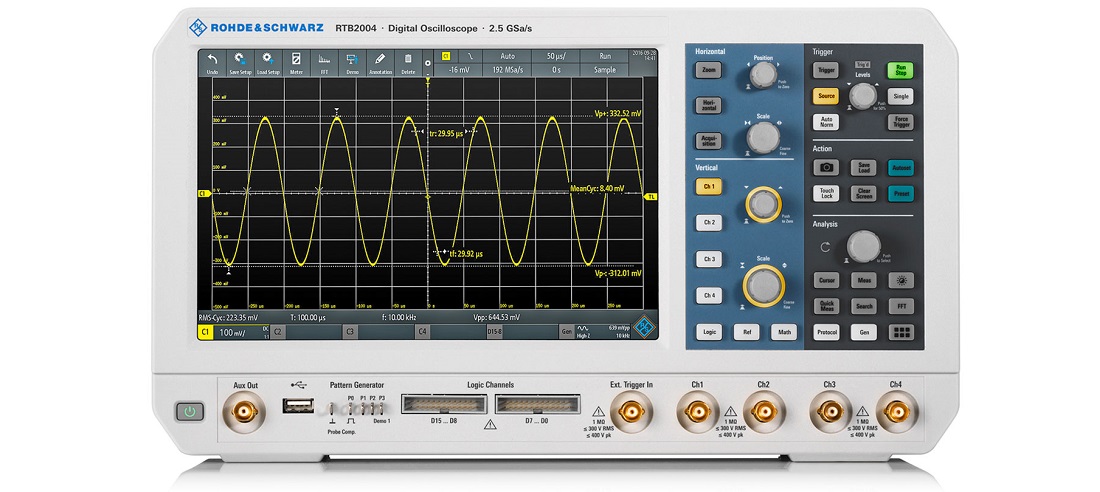This screenshot has width=1100, height=492.
Task: Push the Logic button
Action: coord(709,332)
